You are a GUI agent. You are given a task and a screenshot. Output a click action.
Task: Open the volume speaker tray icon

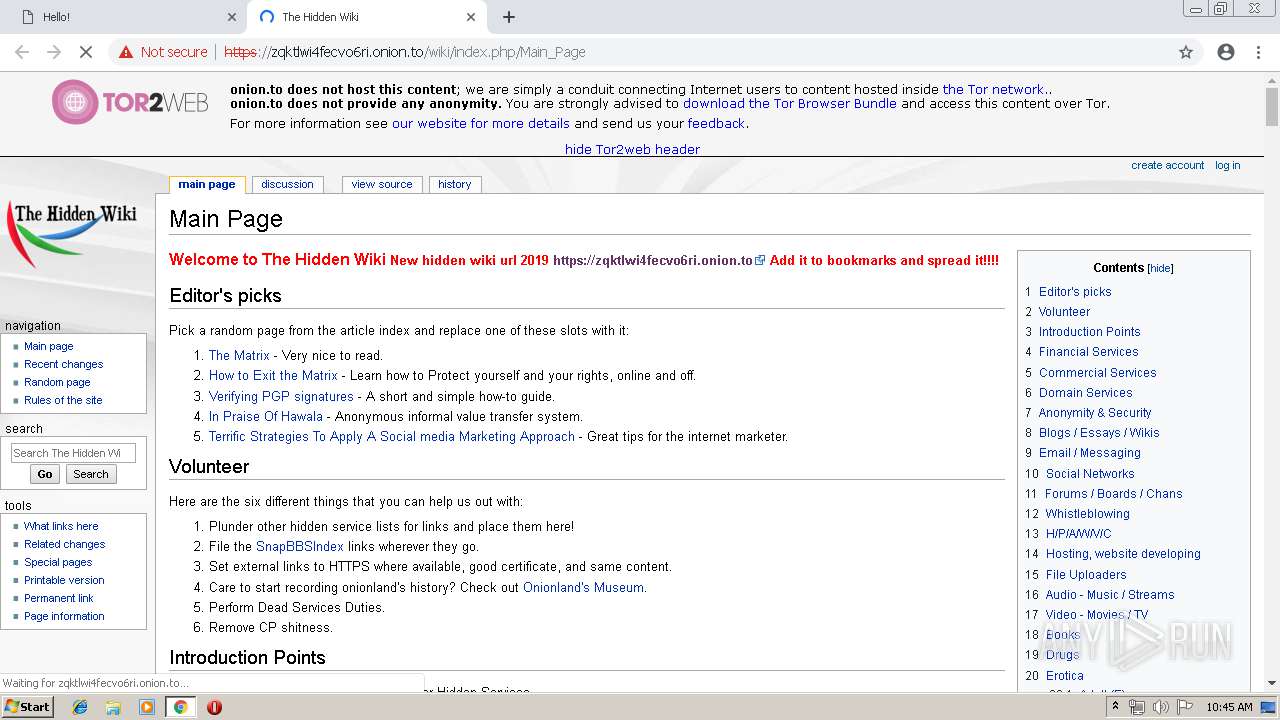[x=1160, y=707]
